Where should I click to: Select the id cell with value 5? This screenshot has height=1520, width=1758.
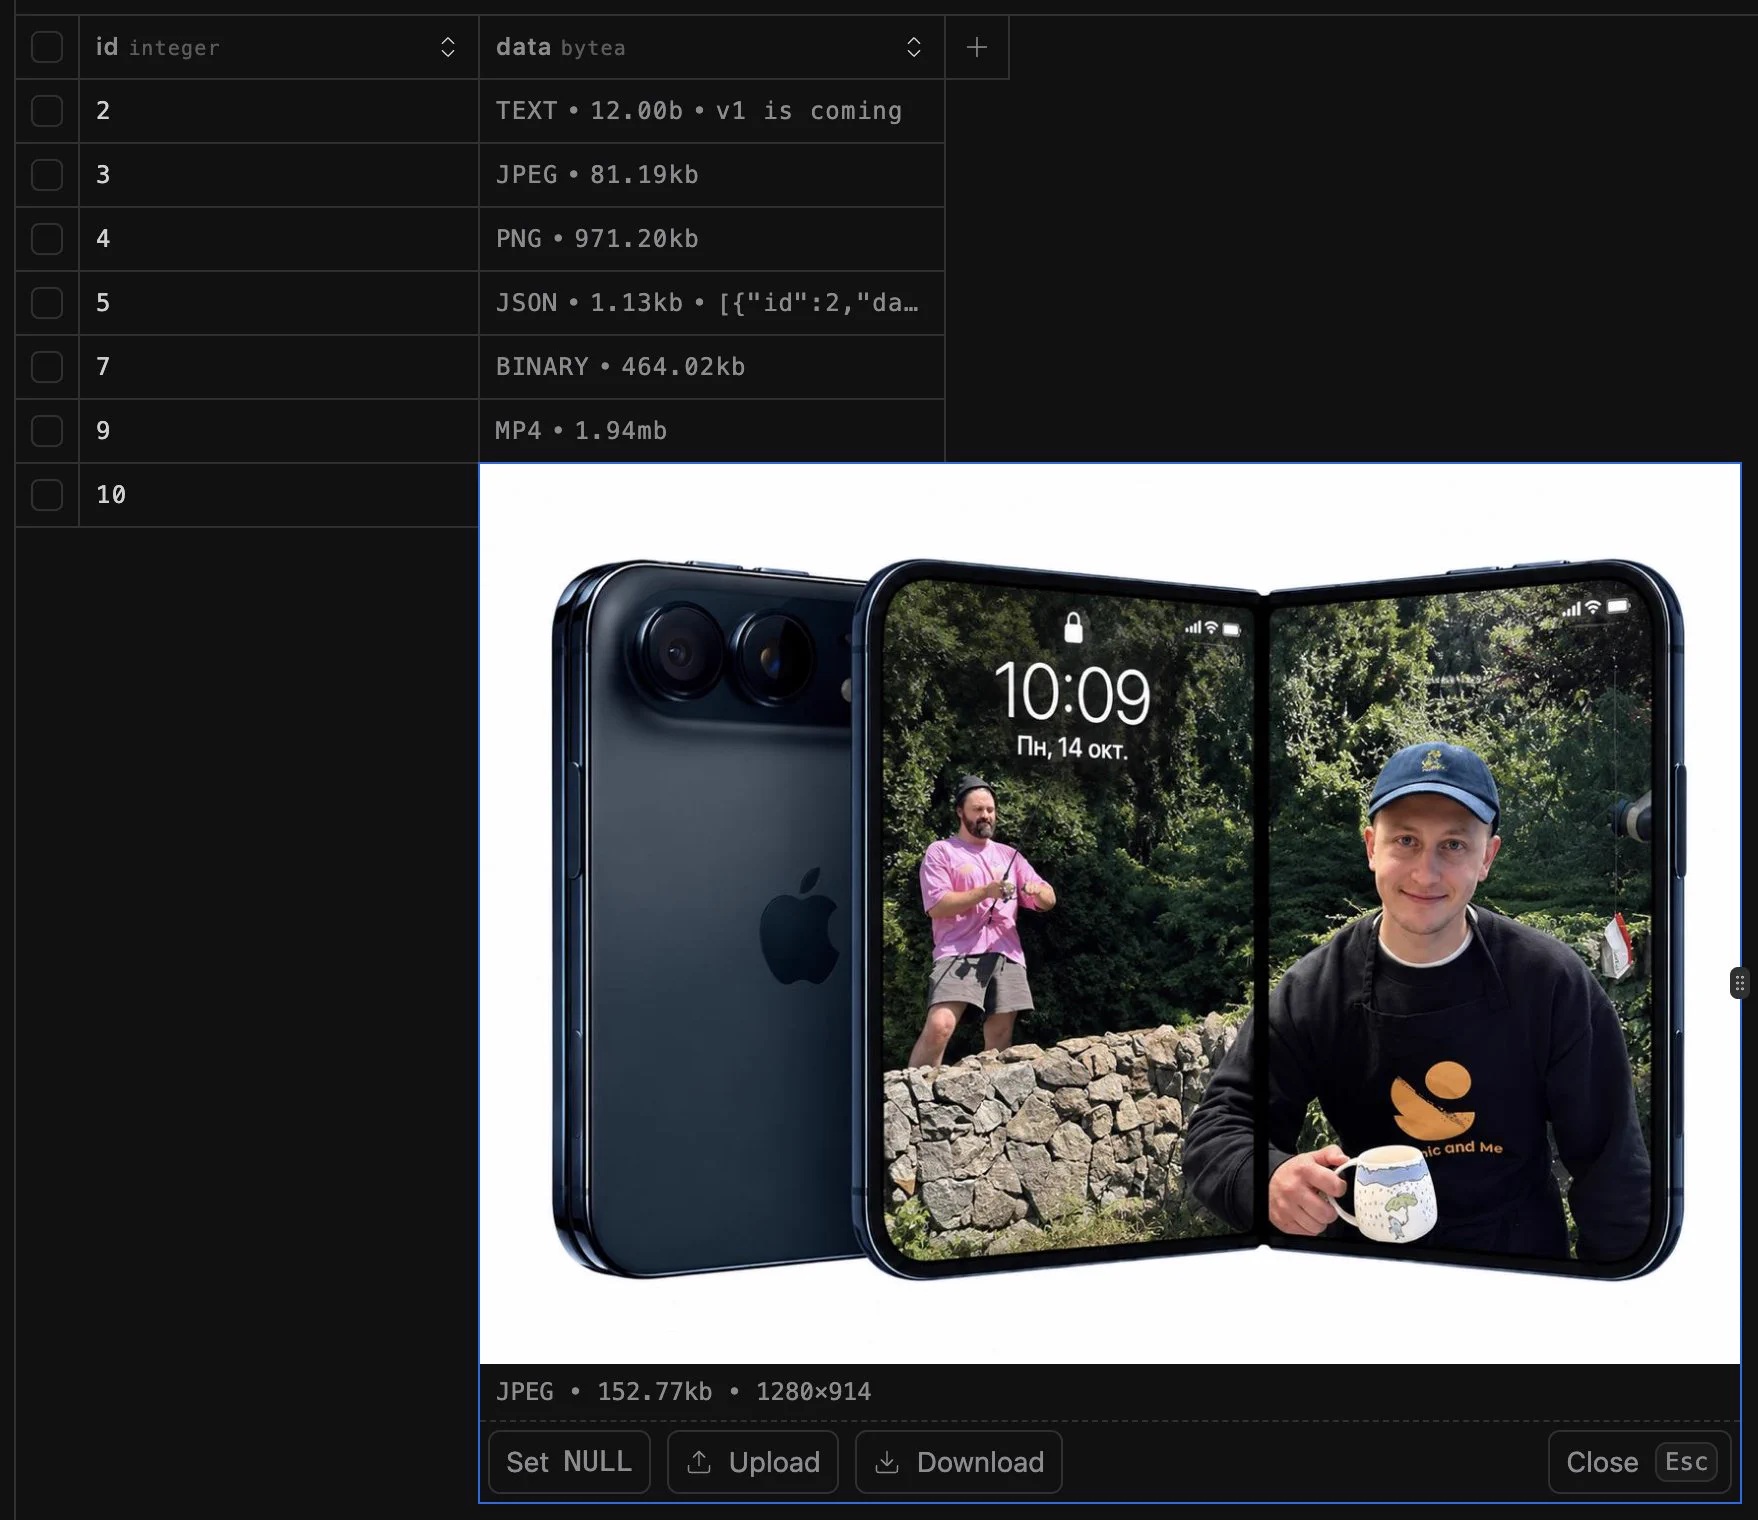coord(279,303)
